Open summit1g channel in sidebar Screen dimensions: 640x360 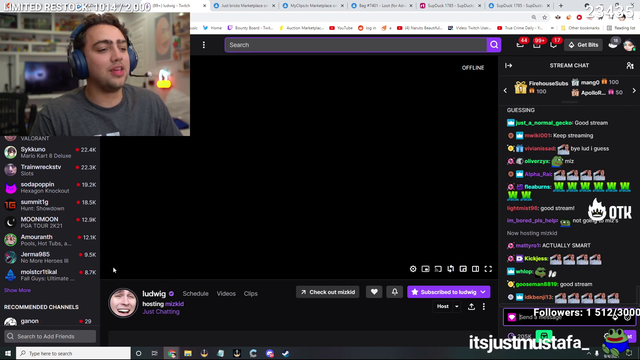click(x=50, y=205)
